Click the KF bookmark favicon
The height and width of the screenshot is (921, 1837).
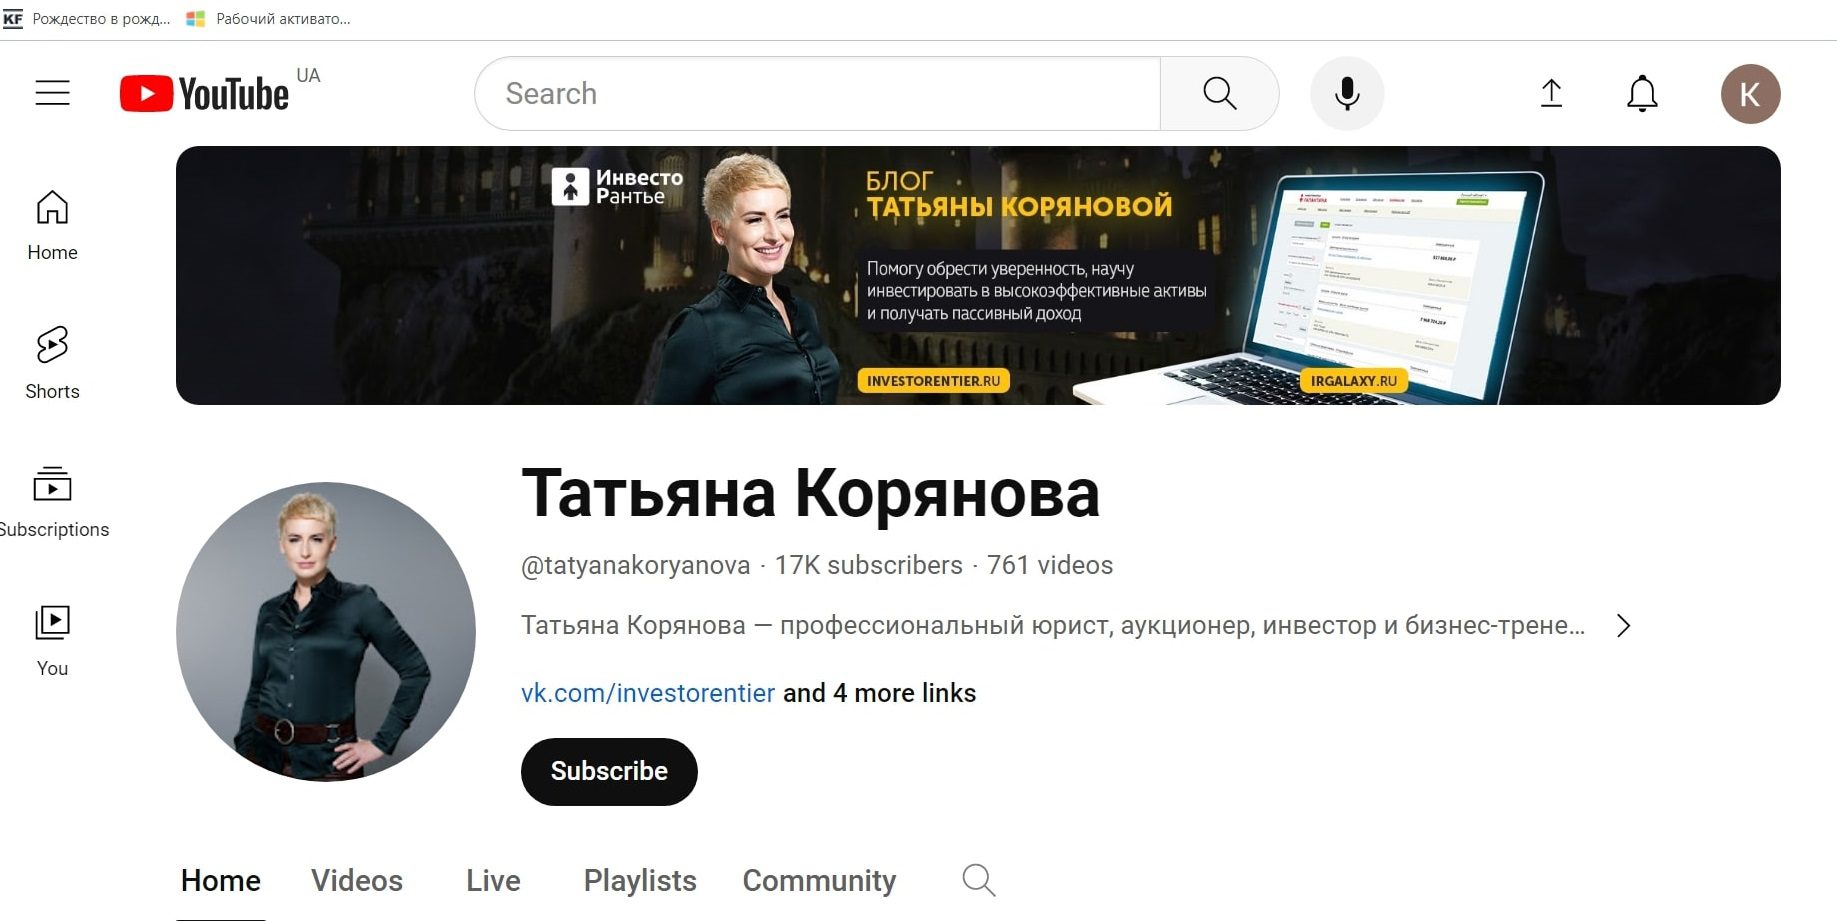(13, 19)
